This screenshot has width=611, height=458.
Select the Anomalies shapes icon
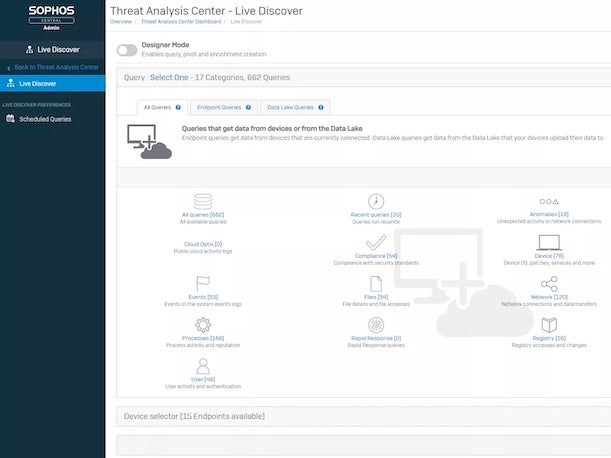coord(548,201)
